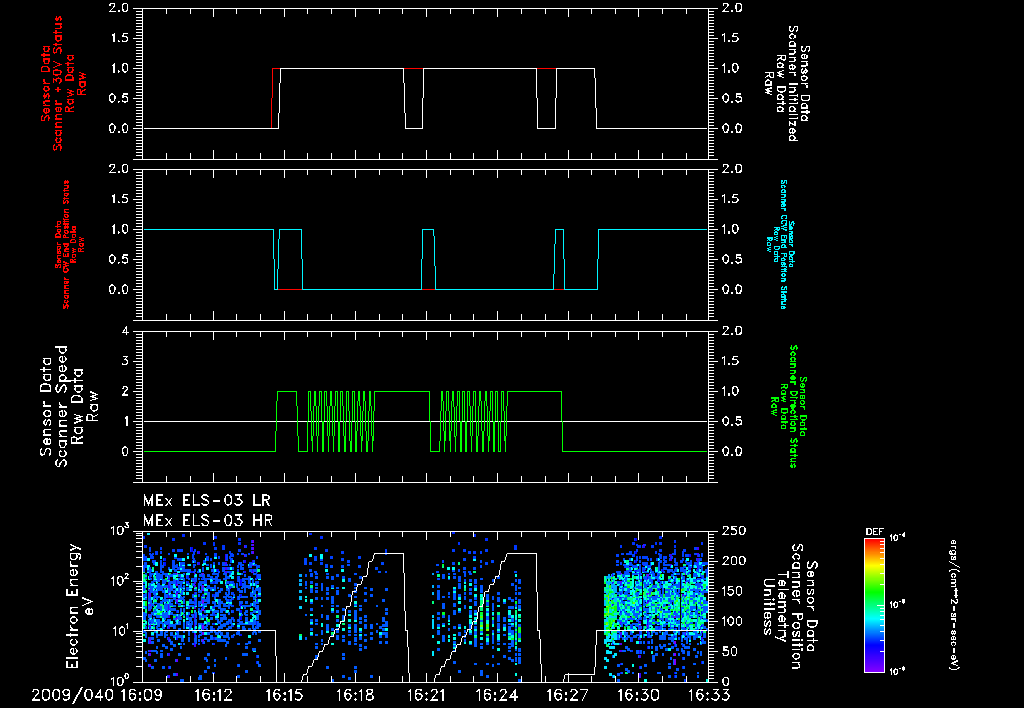Click the 250 tick on scanner position axis
Screen dimensions: 1024x708
pyautogui.click(x=734, y=531)
